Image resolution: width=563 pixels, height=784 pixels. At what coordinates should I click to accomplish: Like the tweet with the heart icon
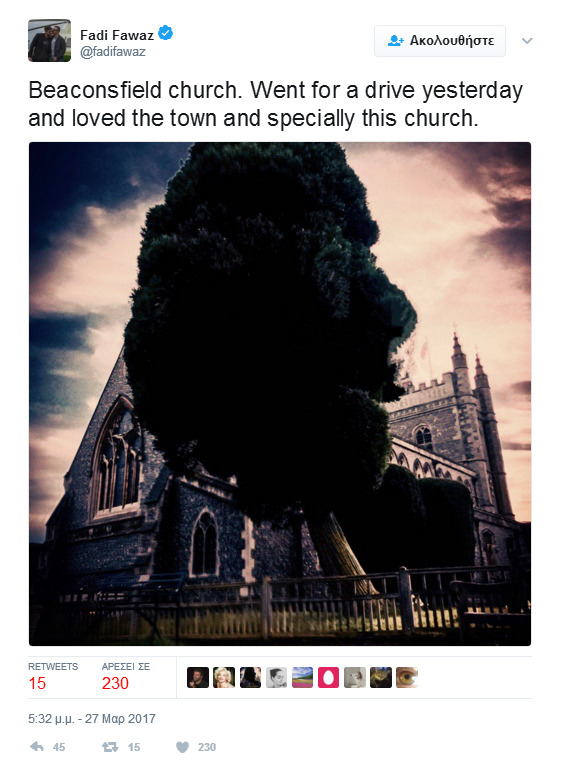point(182,746)
